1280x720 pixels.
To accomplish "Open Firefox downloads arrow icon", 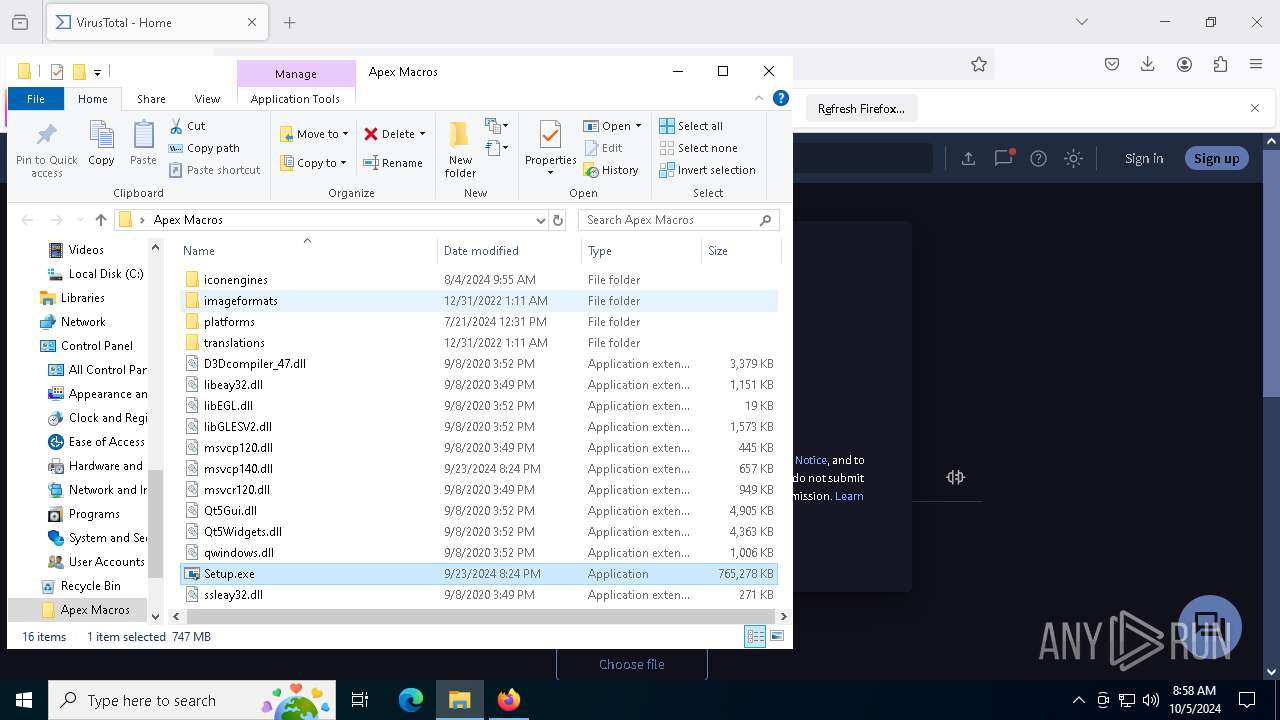I will coord(1148,64).
